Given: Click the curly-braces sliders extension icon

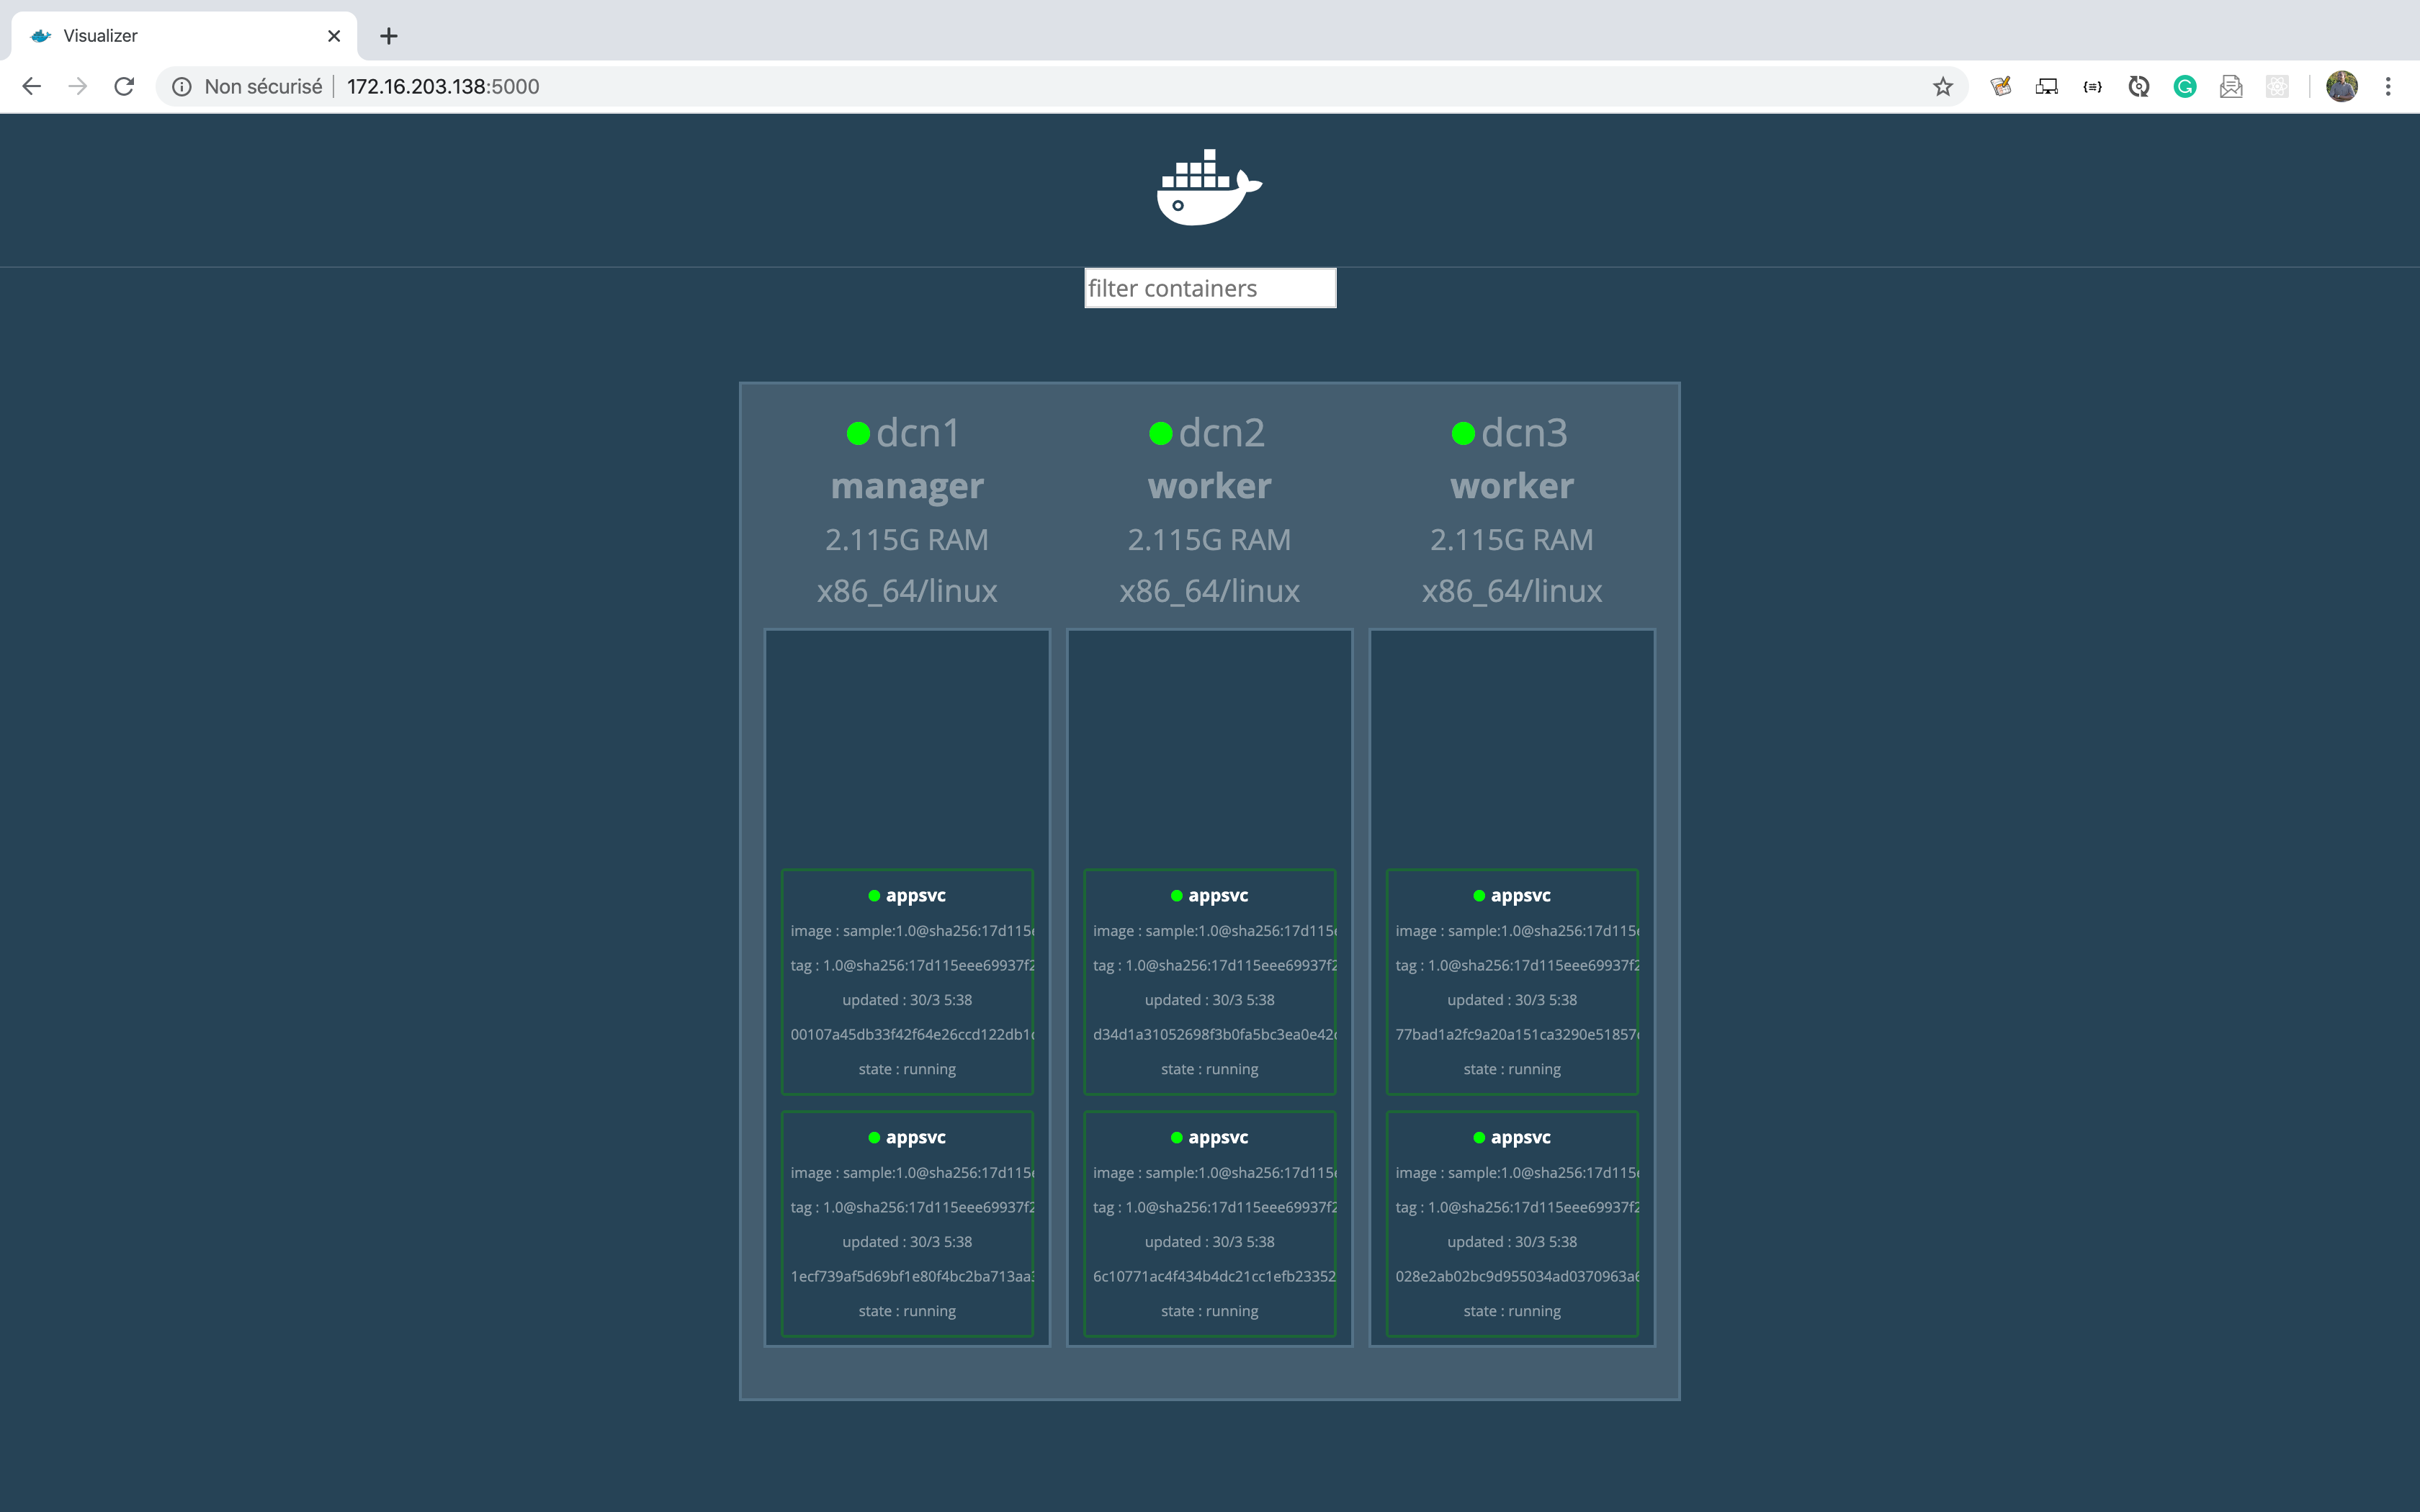Looking at the screenshot, I should (x=2092, y=87).
